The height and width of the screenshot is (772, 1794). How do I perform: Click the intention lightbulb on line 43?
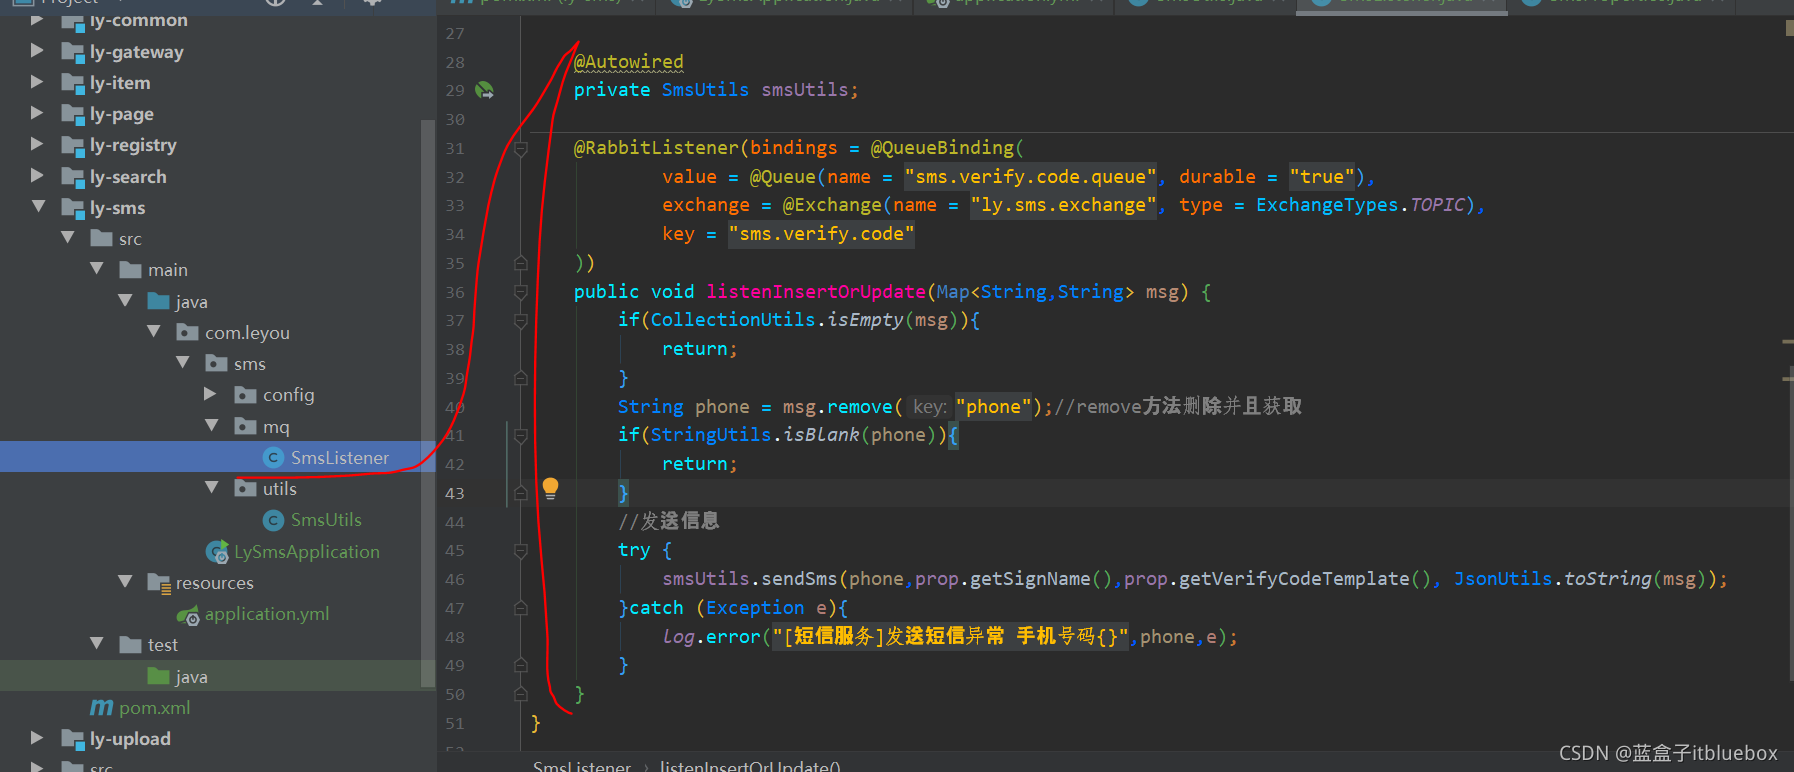550,488
